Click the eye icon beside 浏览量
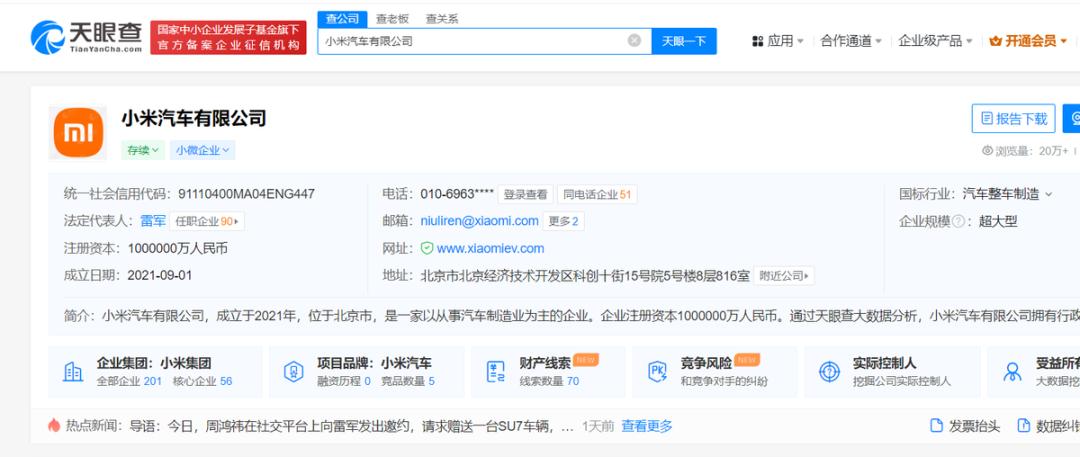1080x457 pixels. pos(987,150)
